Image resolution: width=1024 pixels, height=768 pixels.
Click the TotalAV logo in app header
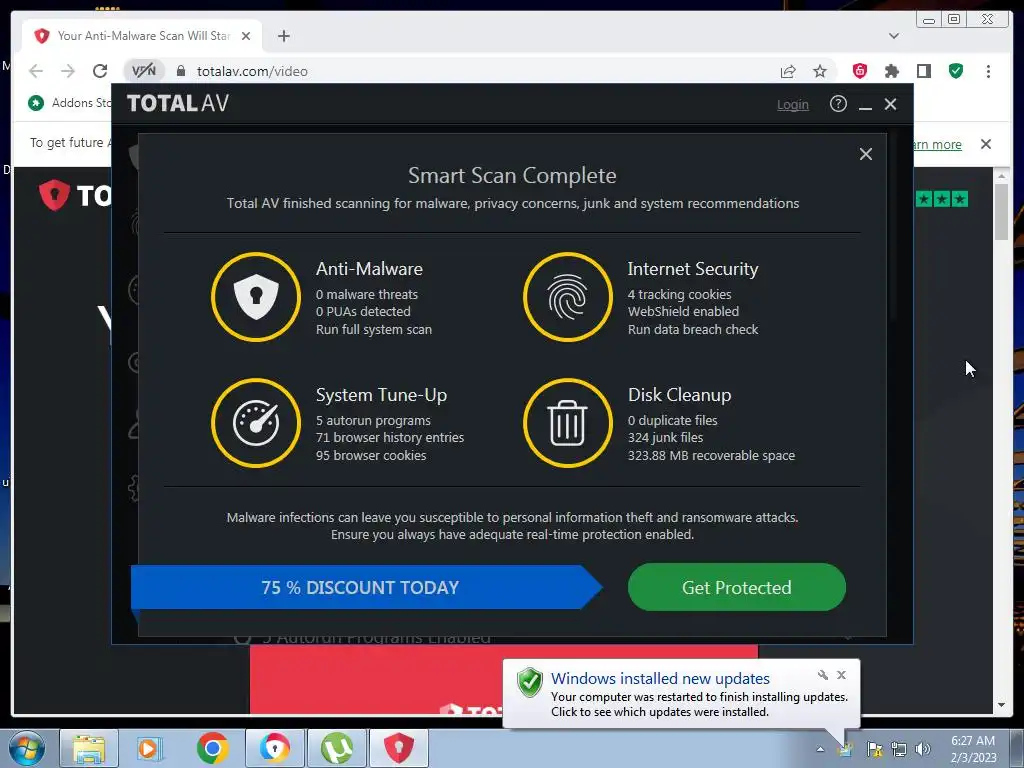(178, 104)
